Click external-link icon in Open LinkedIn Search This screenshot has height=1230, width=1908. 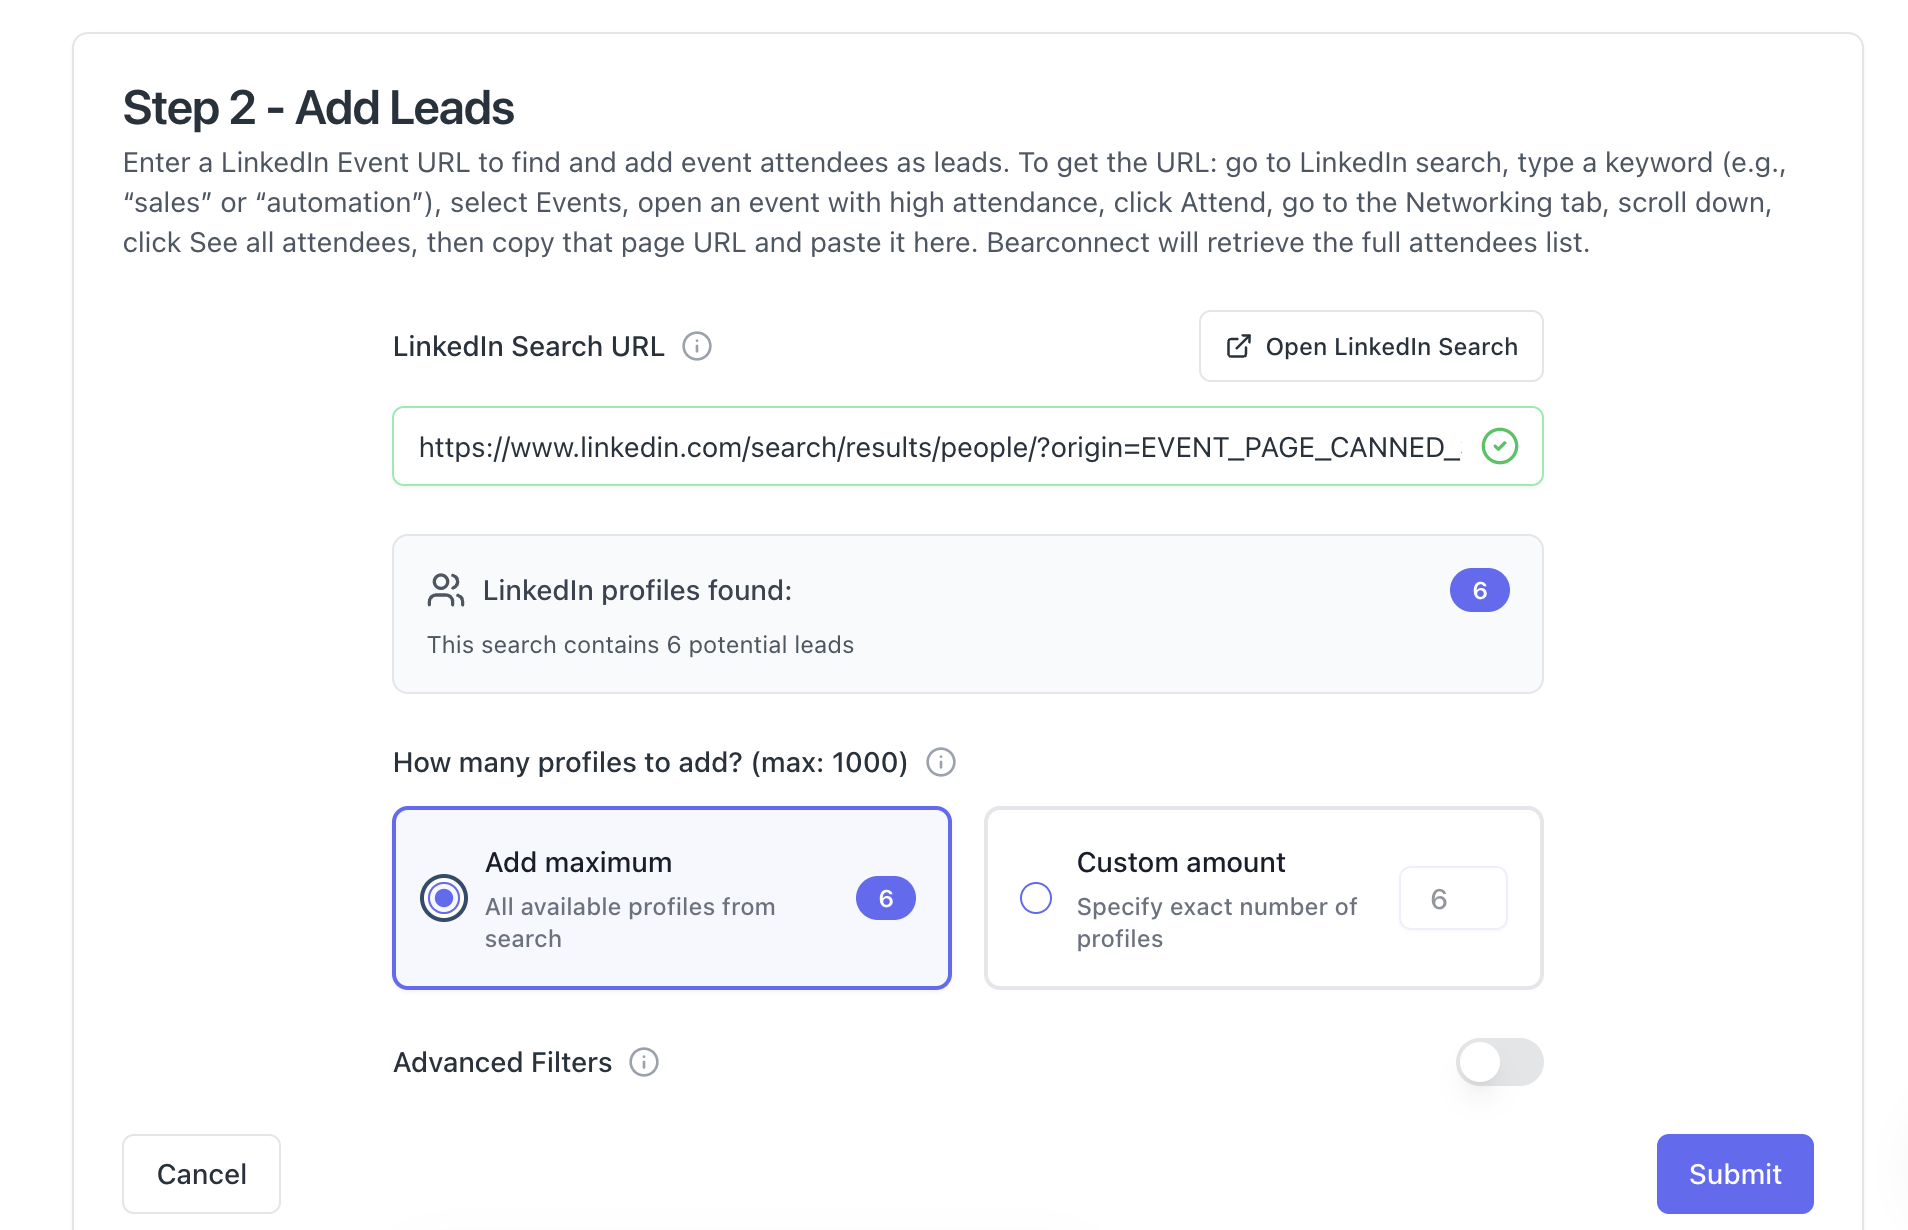coord(1238,346)
